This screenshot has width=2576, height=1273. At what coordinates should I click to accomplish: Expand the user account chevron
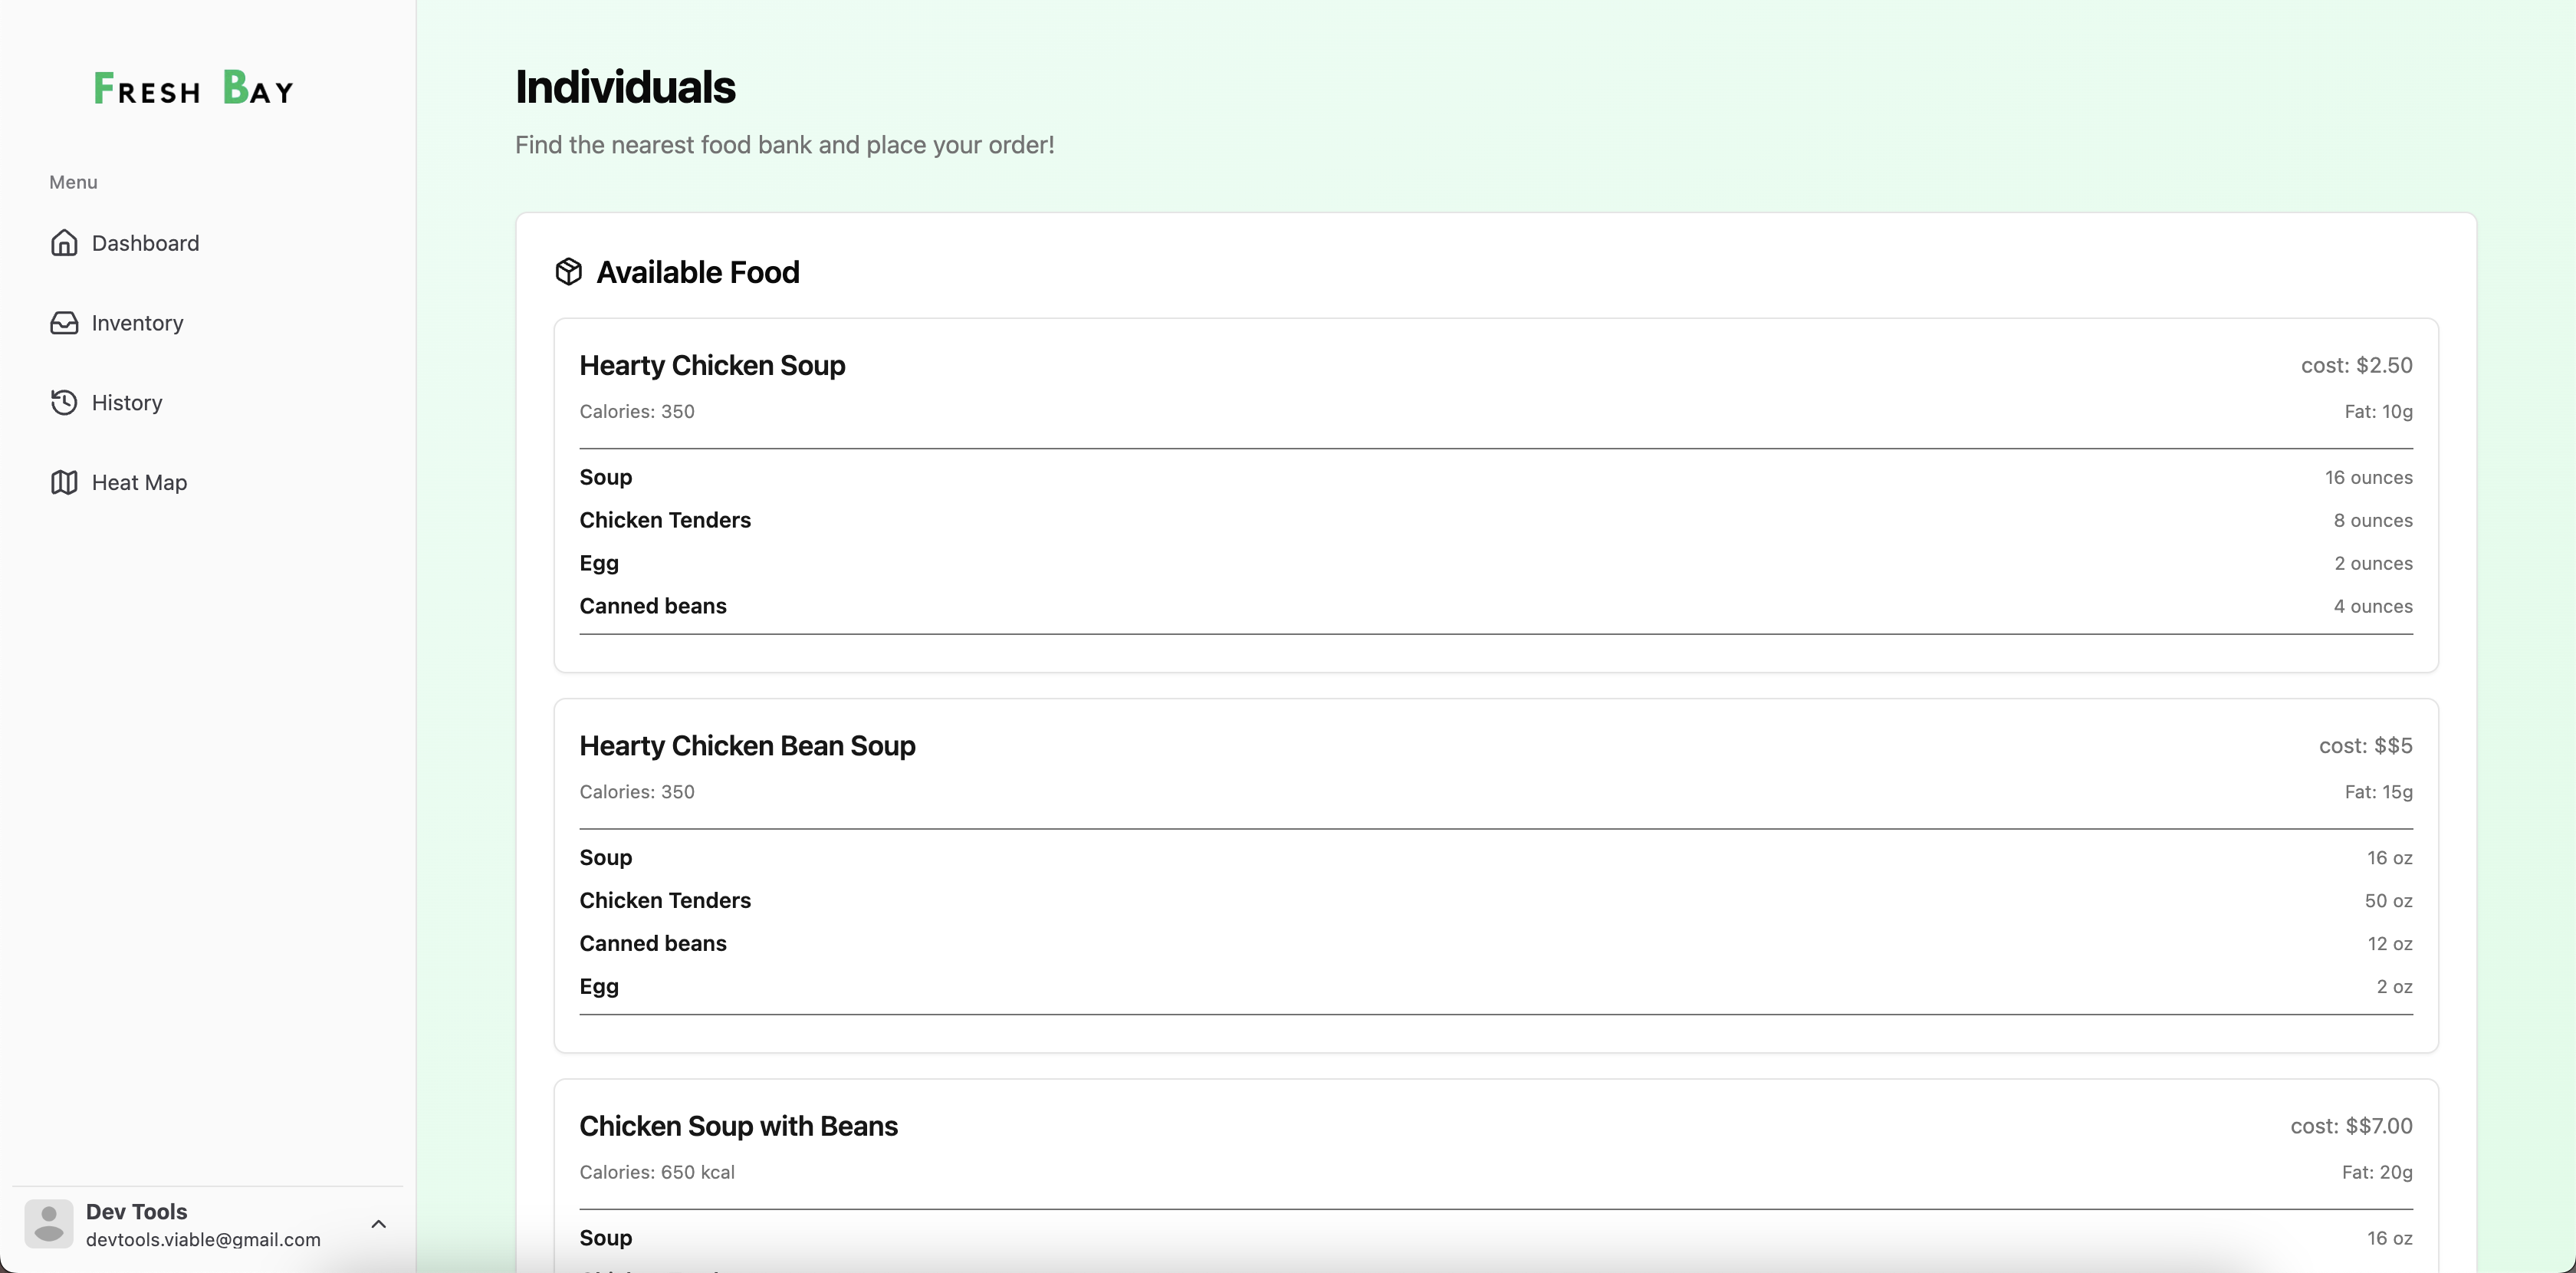tap(379, 1224)
